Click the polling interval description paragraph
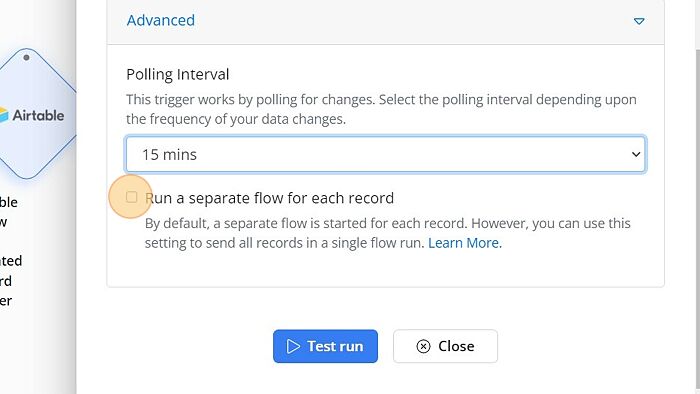 381,109
